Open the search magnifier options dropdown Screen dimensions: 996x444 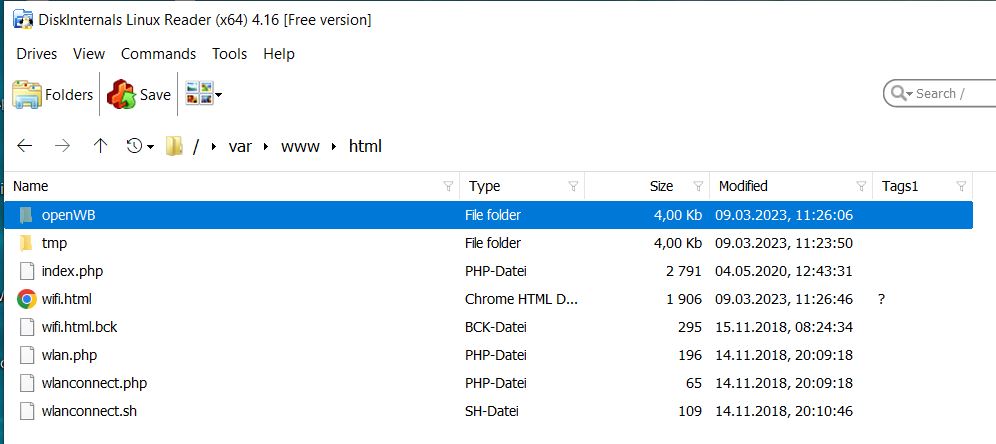(x=901, y=94)
